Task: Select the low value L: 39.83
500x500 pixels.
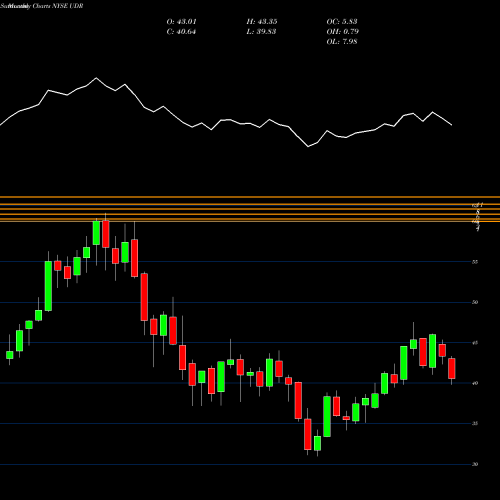Action: pos(261,32)
